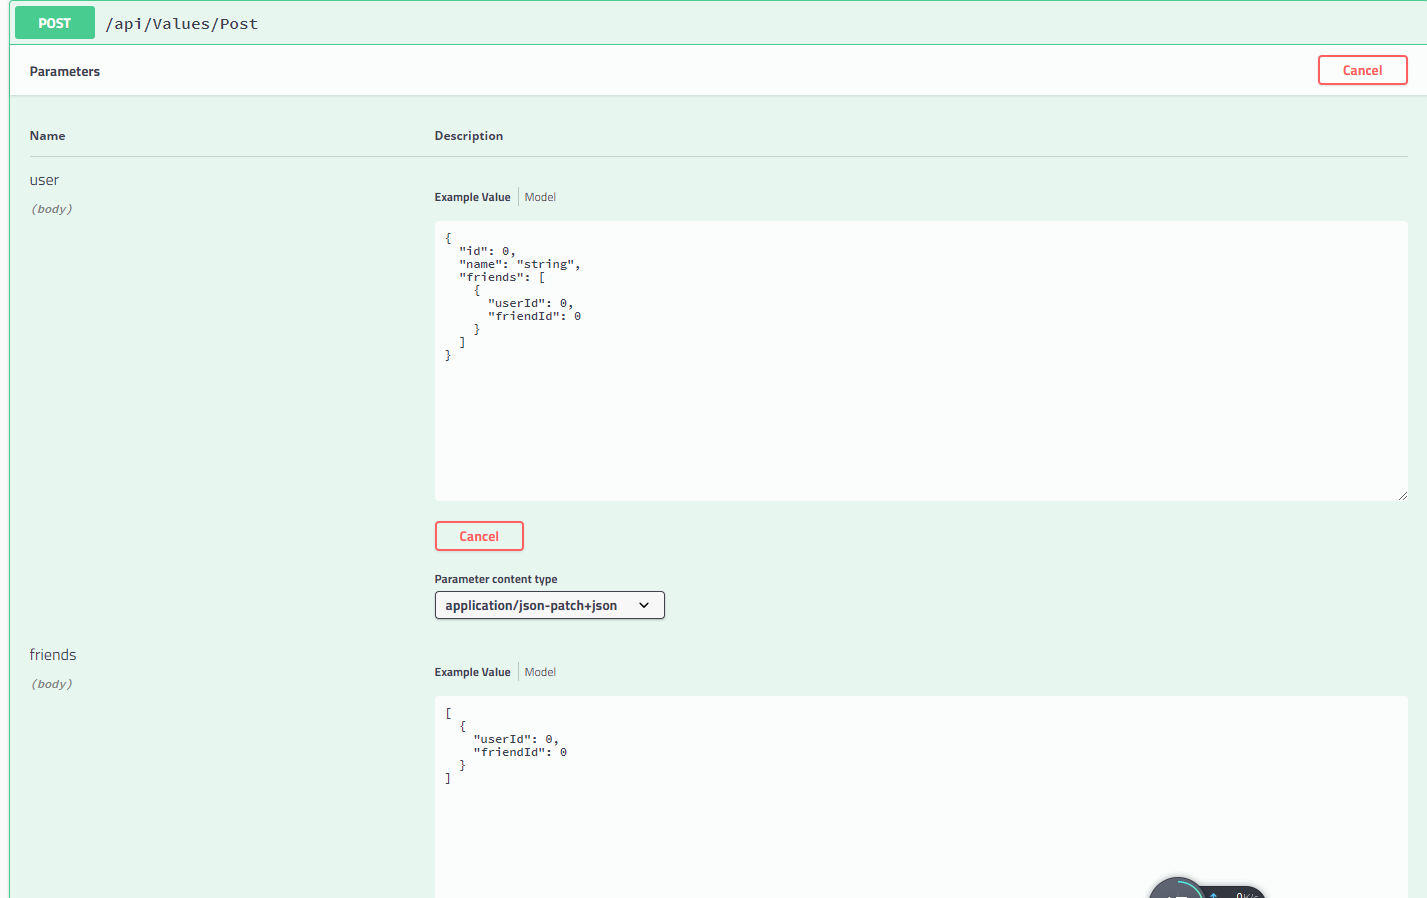Click the friends parameter name
The height and width of the screenshot is (898, 1427).
click(x=52, y=655)
